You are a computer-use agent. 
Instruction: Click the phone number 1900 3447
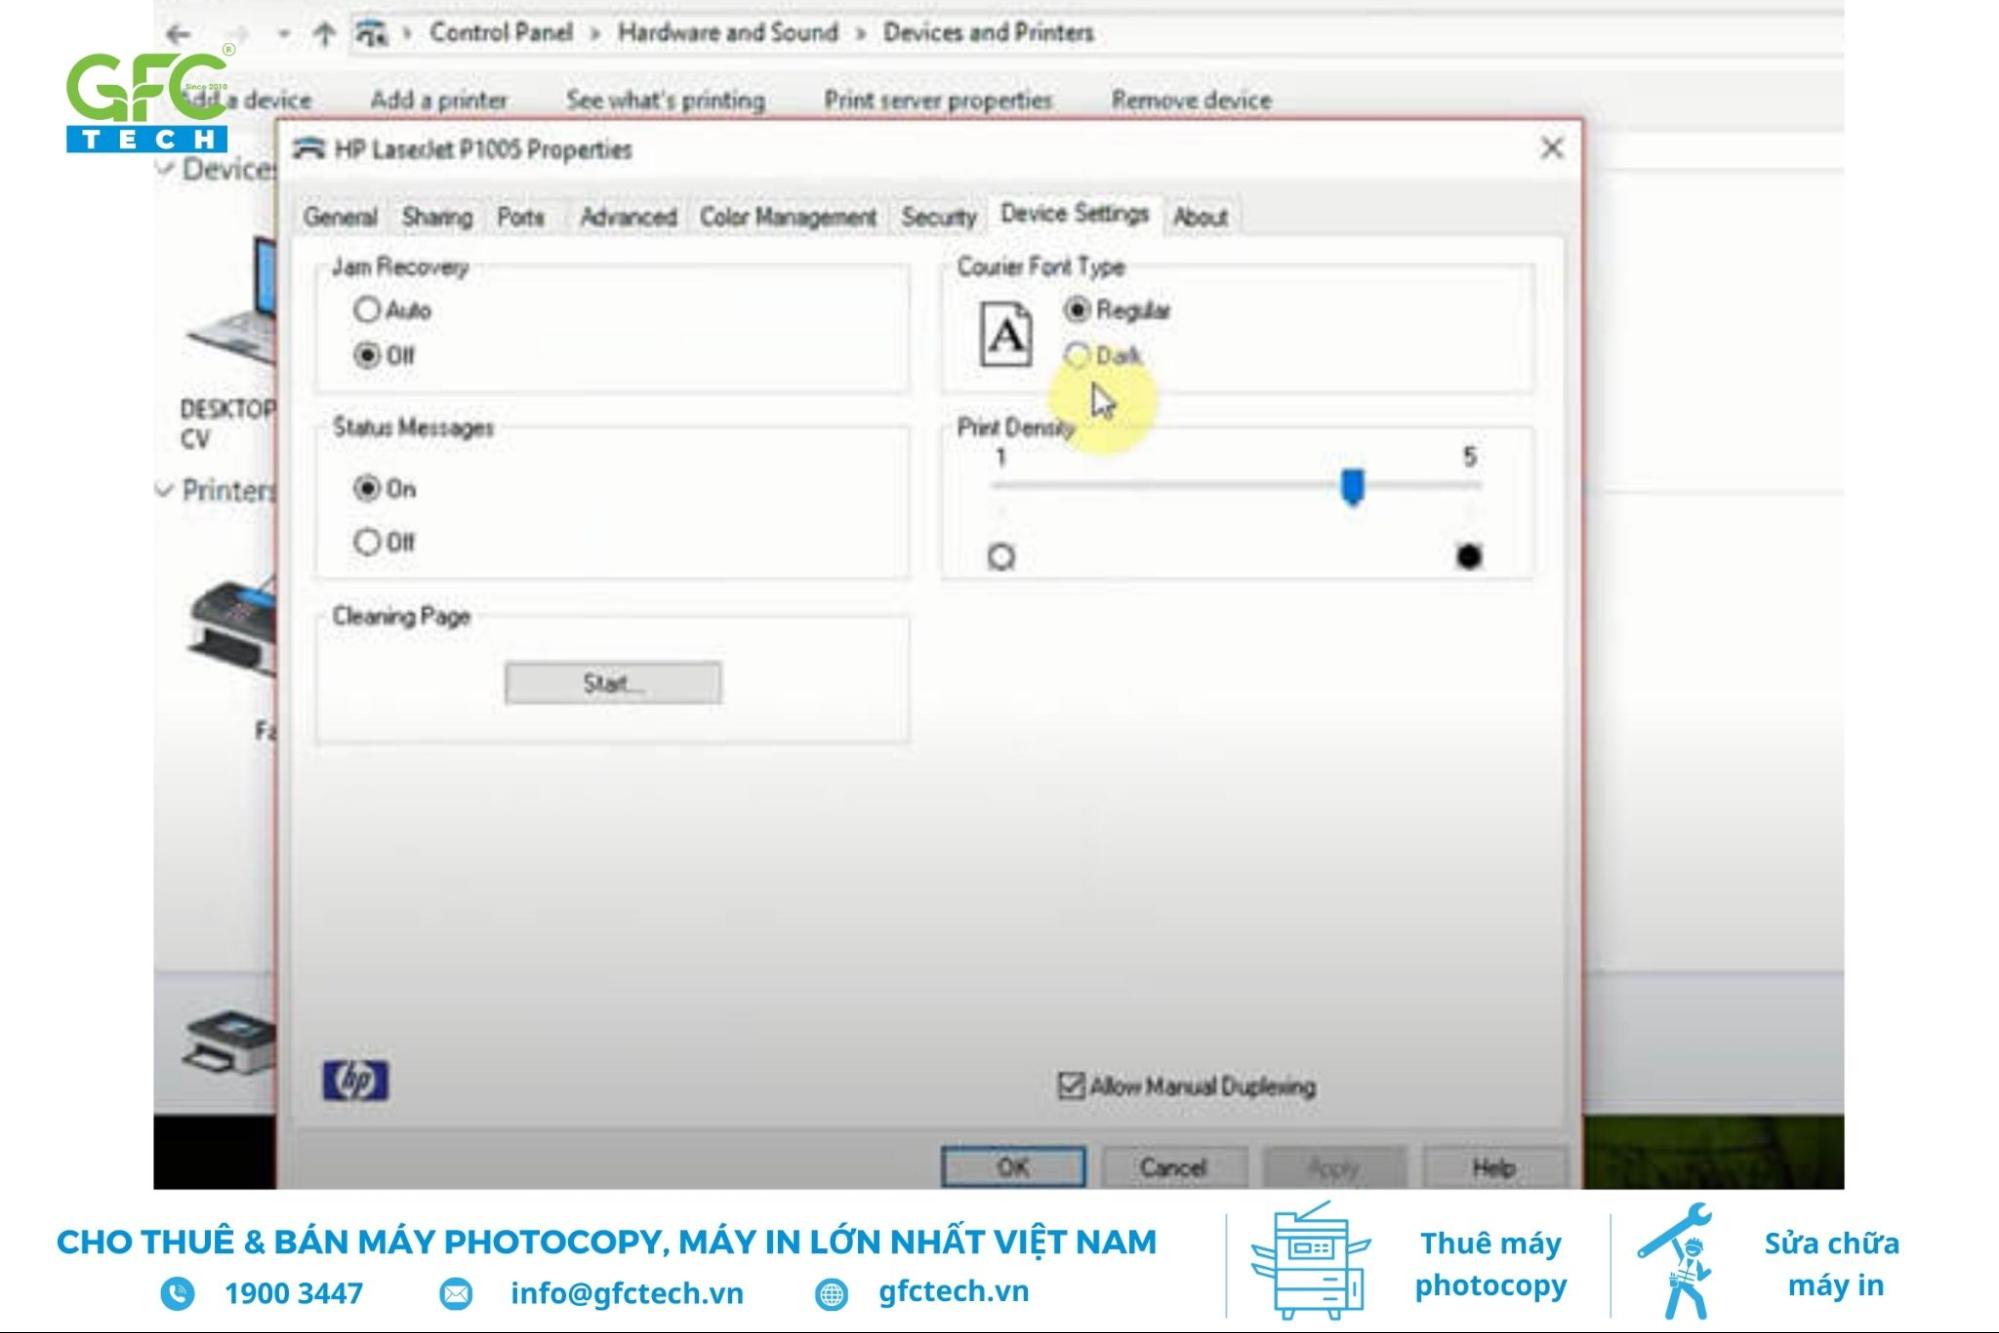(293, 1293)
